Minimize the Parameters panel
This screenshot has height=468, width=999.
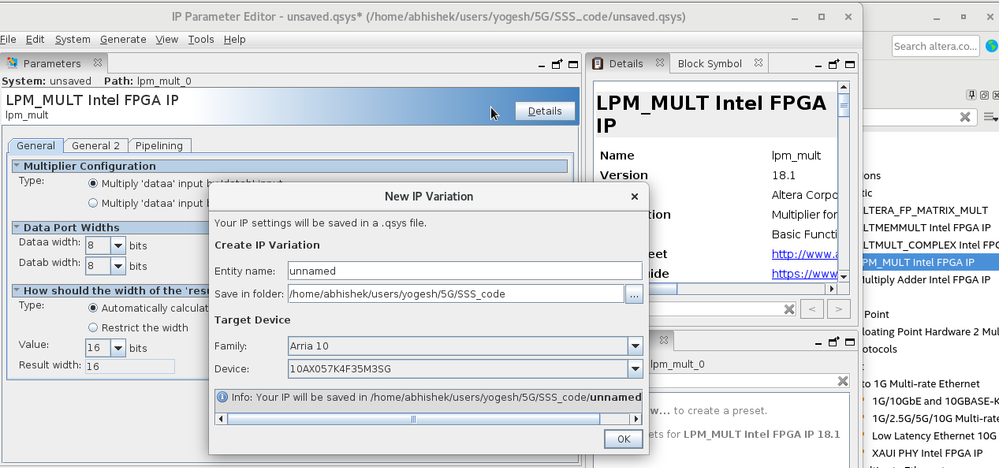542,65
